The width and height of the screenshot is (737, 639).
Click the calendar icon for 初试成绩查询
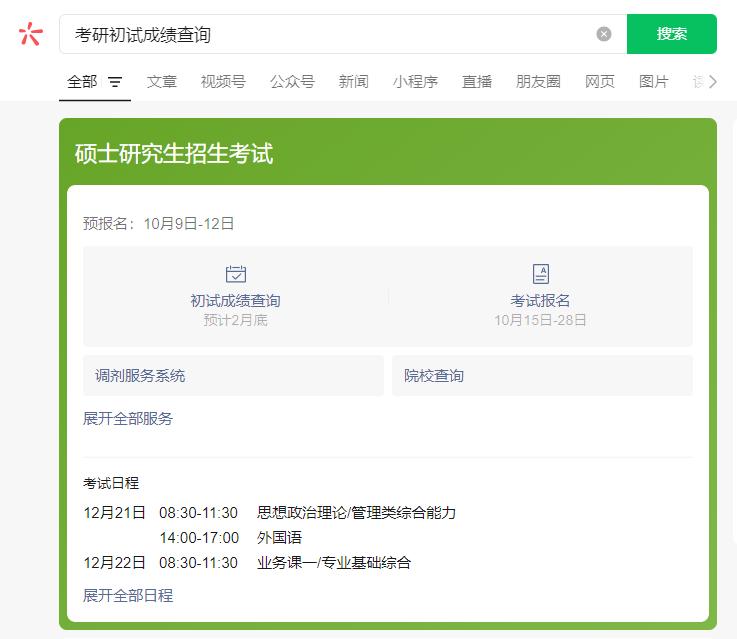[236, 274]
